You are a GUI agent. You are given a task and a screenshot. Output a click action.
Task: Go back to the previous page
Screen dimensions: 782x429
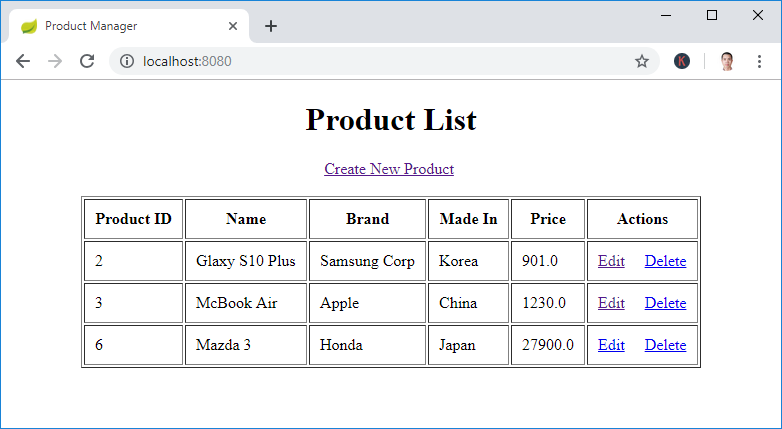point(23,61)
